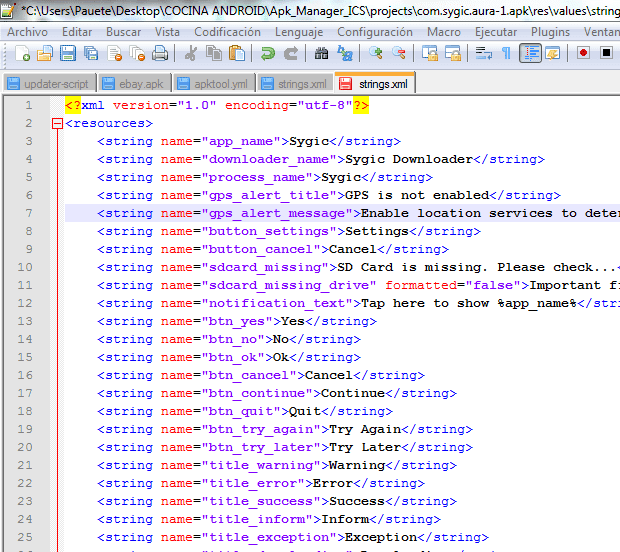Image resolution: width=620 pixels, height=552 pixels.
Task: Click the "Continue" string value
Action: point(353,393)
